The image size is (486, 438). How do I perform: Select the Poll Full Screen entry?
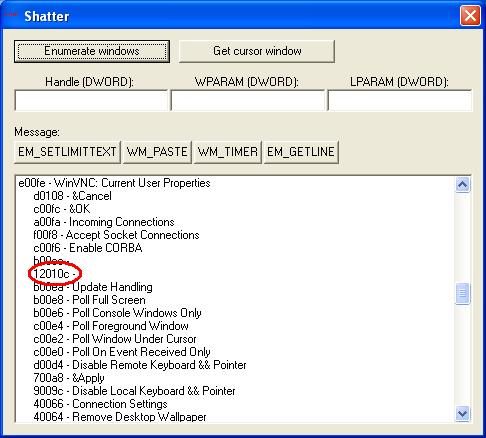click(x=89, y=300)
